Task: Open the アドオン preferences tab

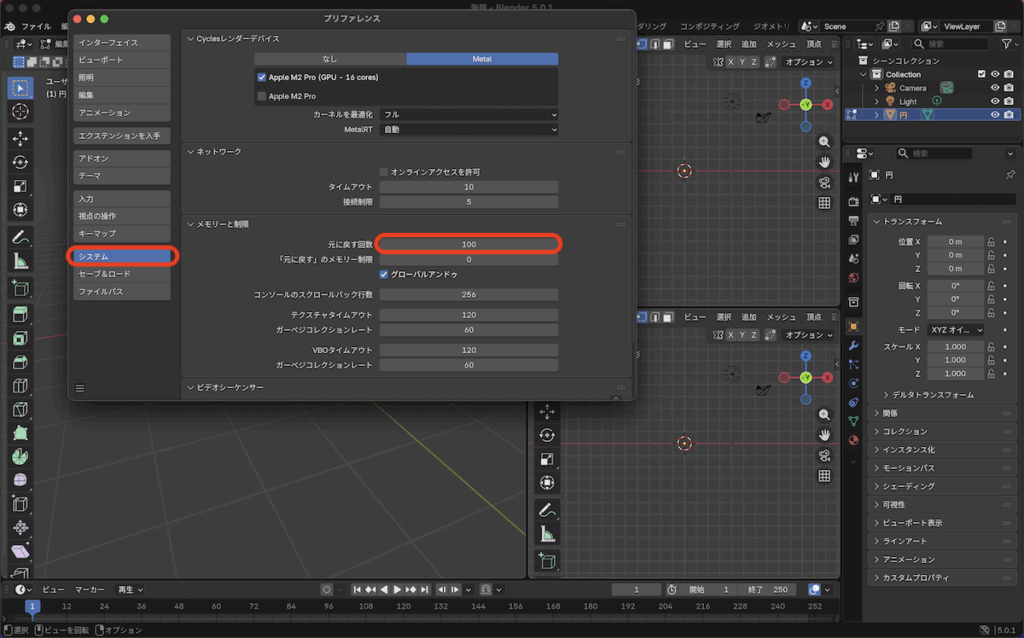Action: click(122, 158)
